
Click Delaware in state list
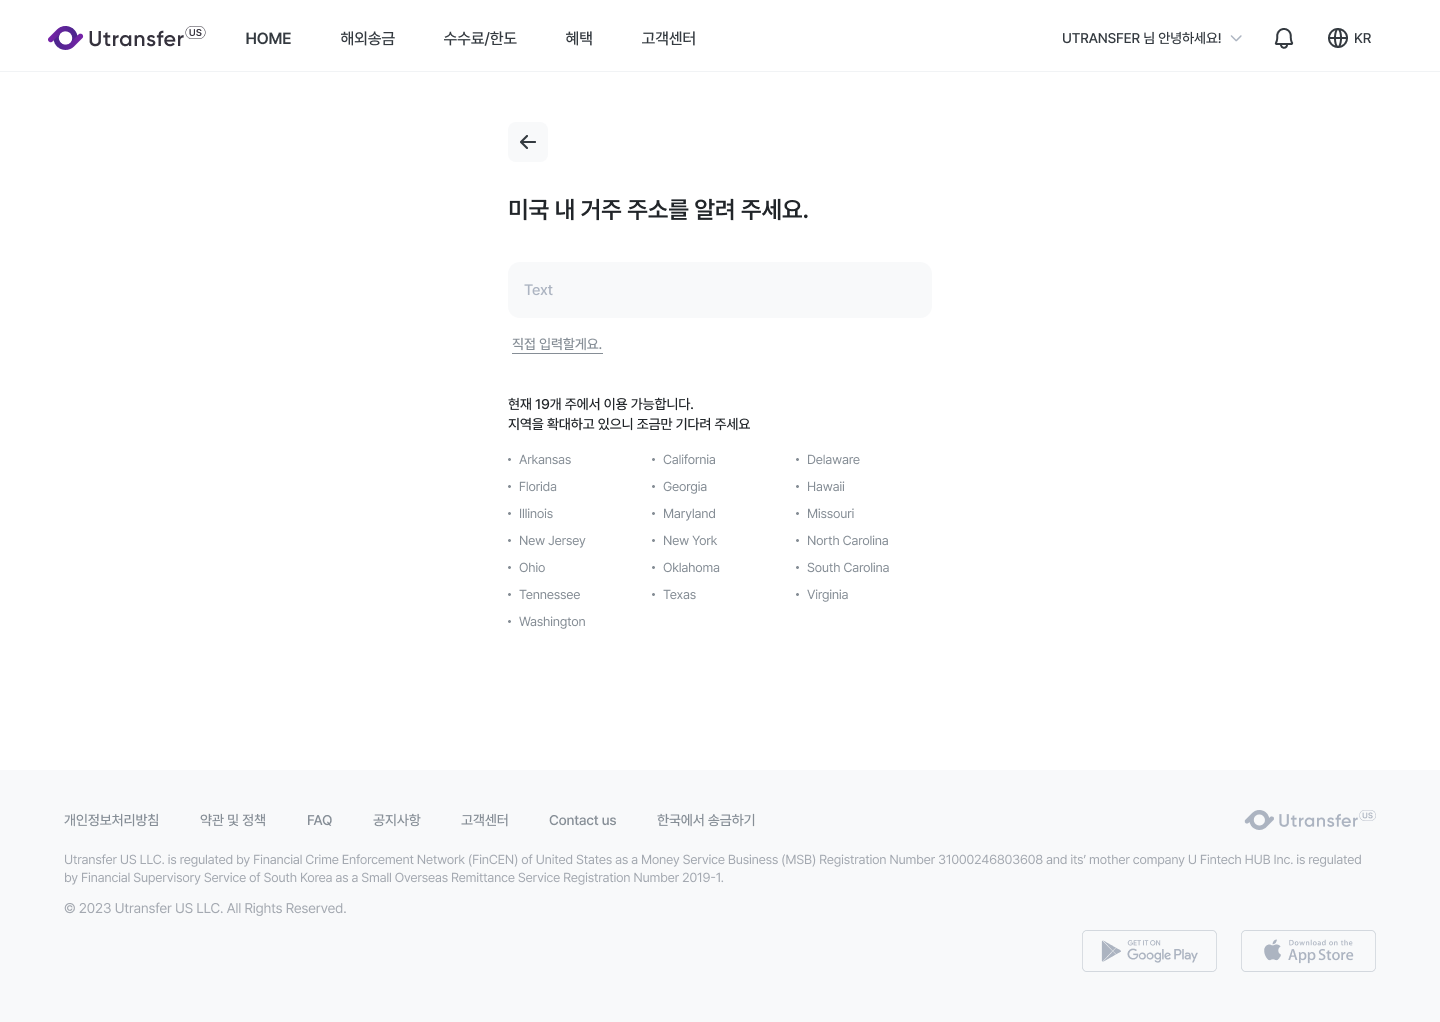[x=833, y=460]
